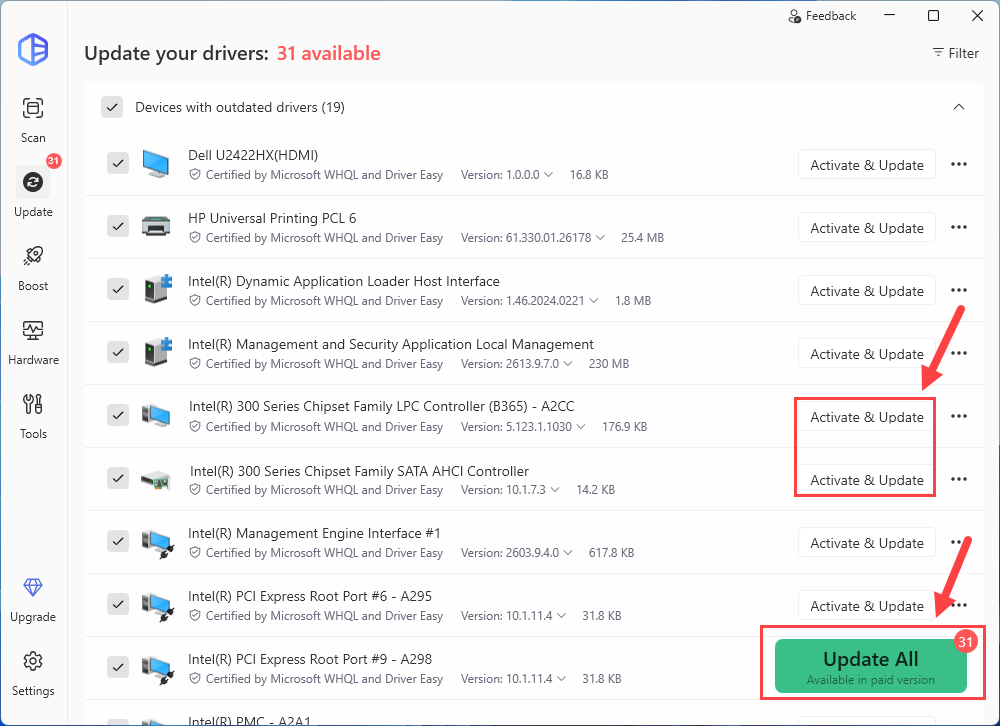Expand version 2613.9.7.0 dropdown
Viewport: 1000px width, 726px height.
click(x=568, y=364)
